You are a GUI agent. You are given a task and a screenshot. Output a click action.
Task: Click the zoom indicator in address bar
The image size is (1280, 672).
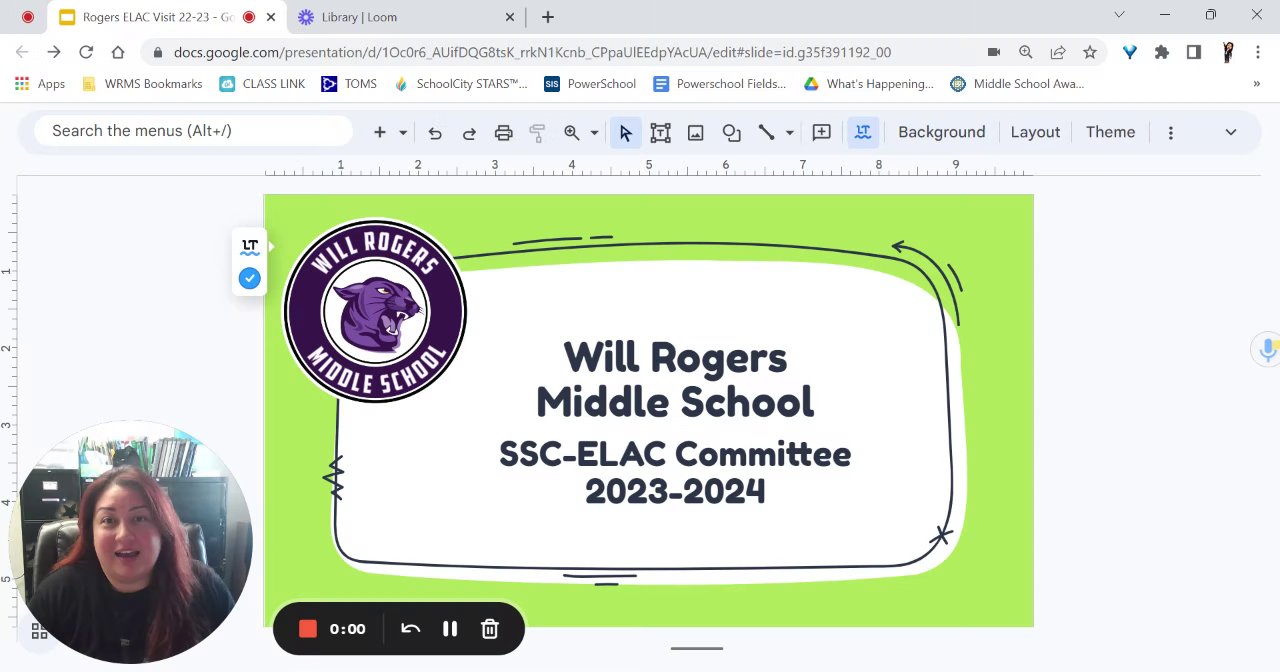click(x=1026, y=52)
